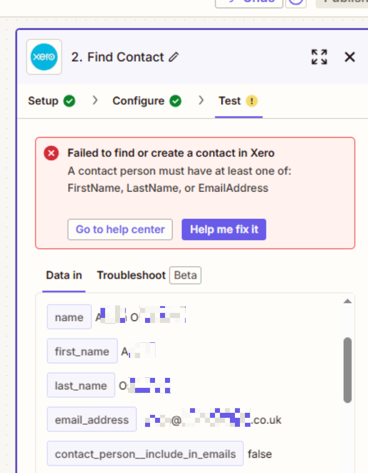This screenshot has height=473, width=368.
Task: Click the green Setup checkmark icon
Action: click(x=69, y=101)
